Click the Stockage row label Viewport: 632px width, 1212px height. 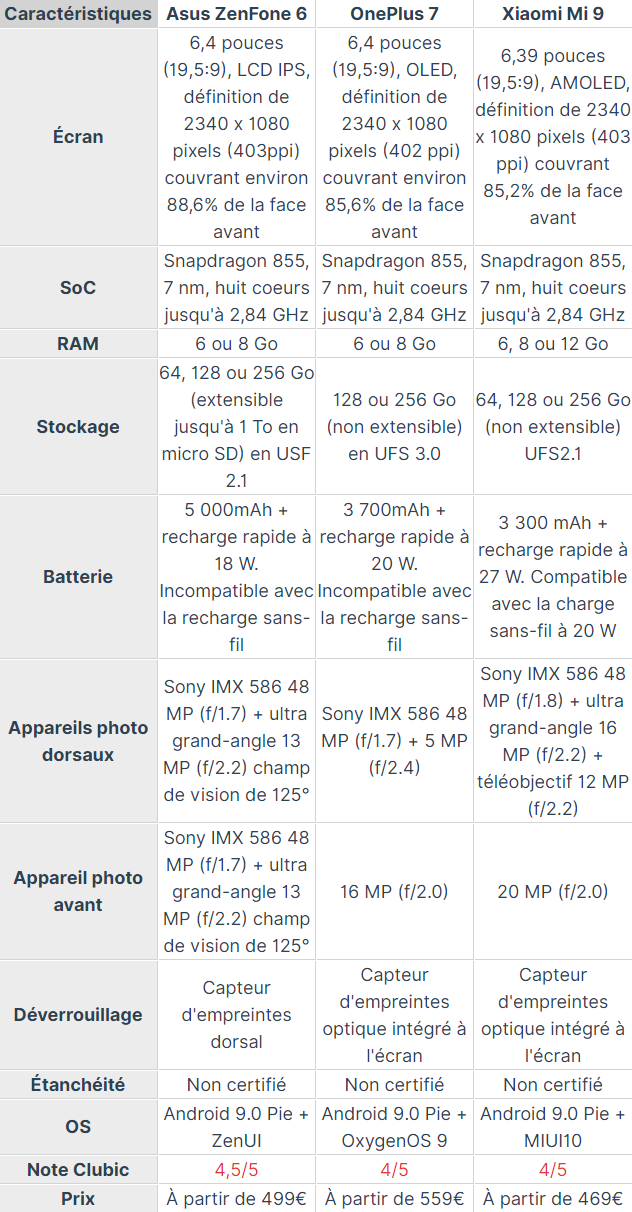click(78, 426)
